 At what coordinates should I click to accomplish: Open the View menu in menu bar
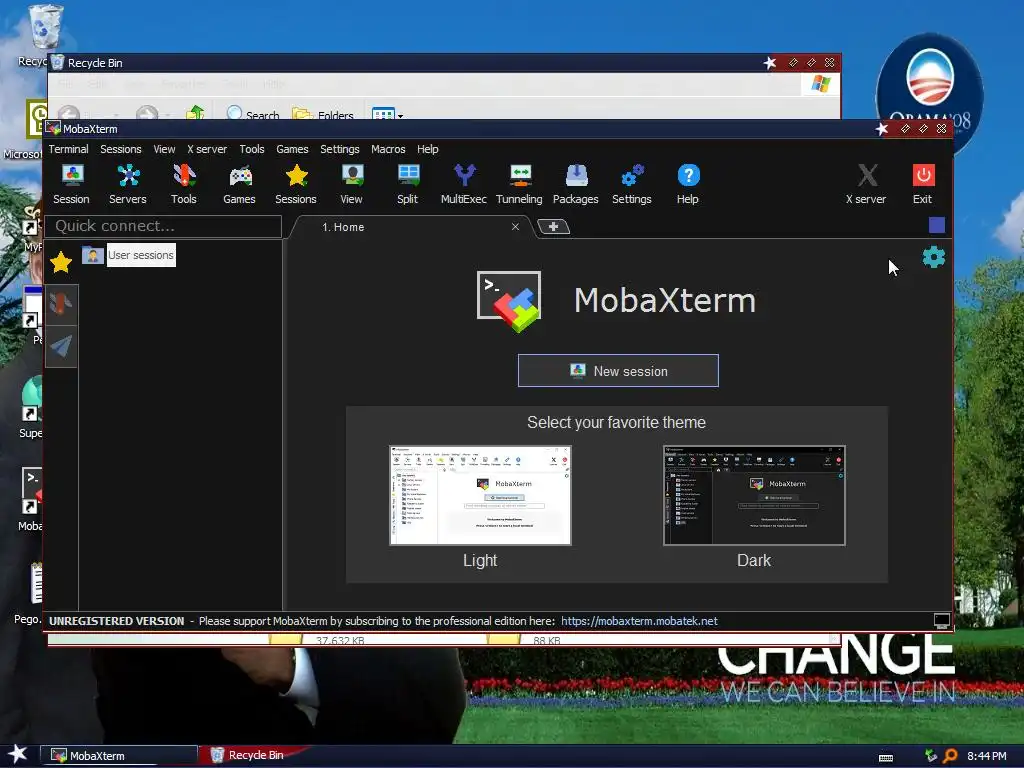164,149
